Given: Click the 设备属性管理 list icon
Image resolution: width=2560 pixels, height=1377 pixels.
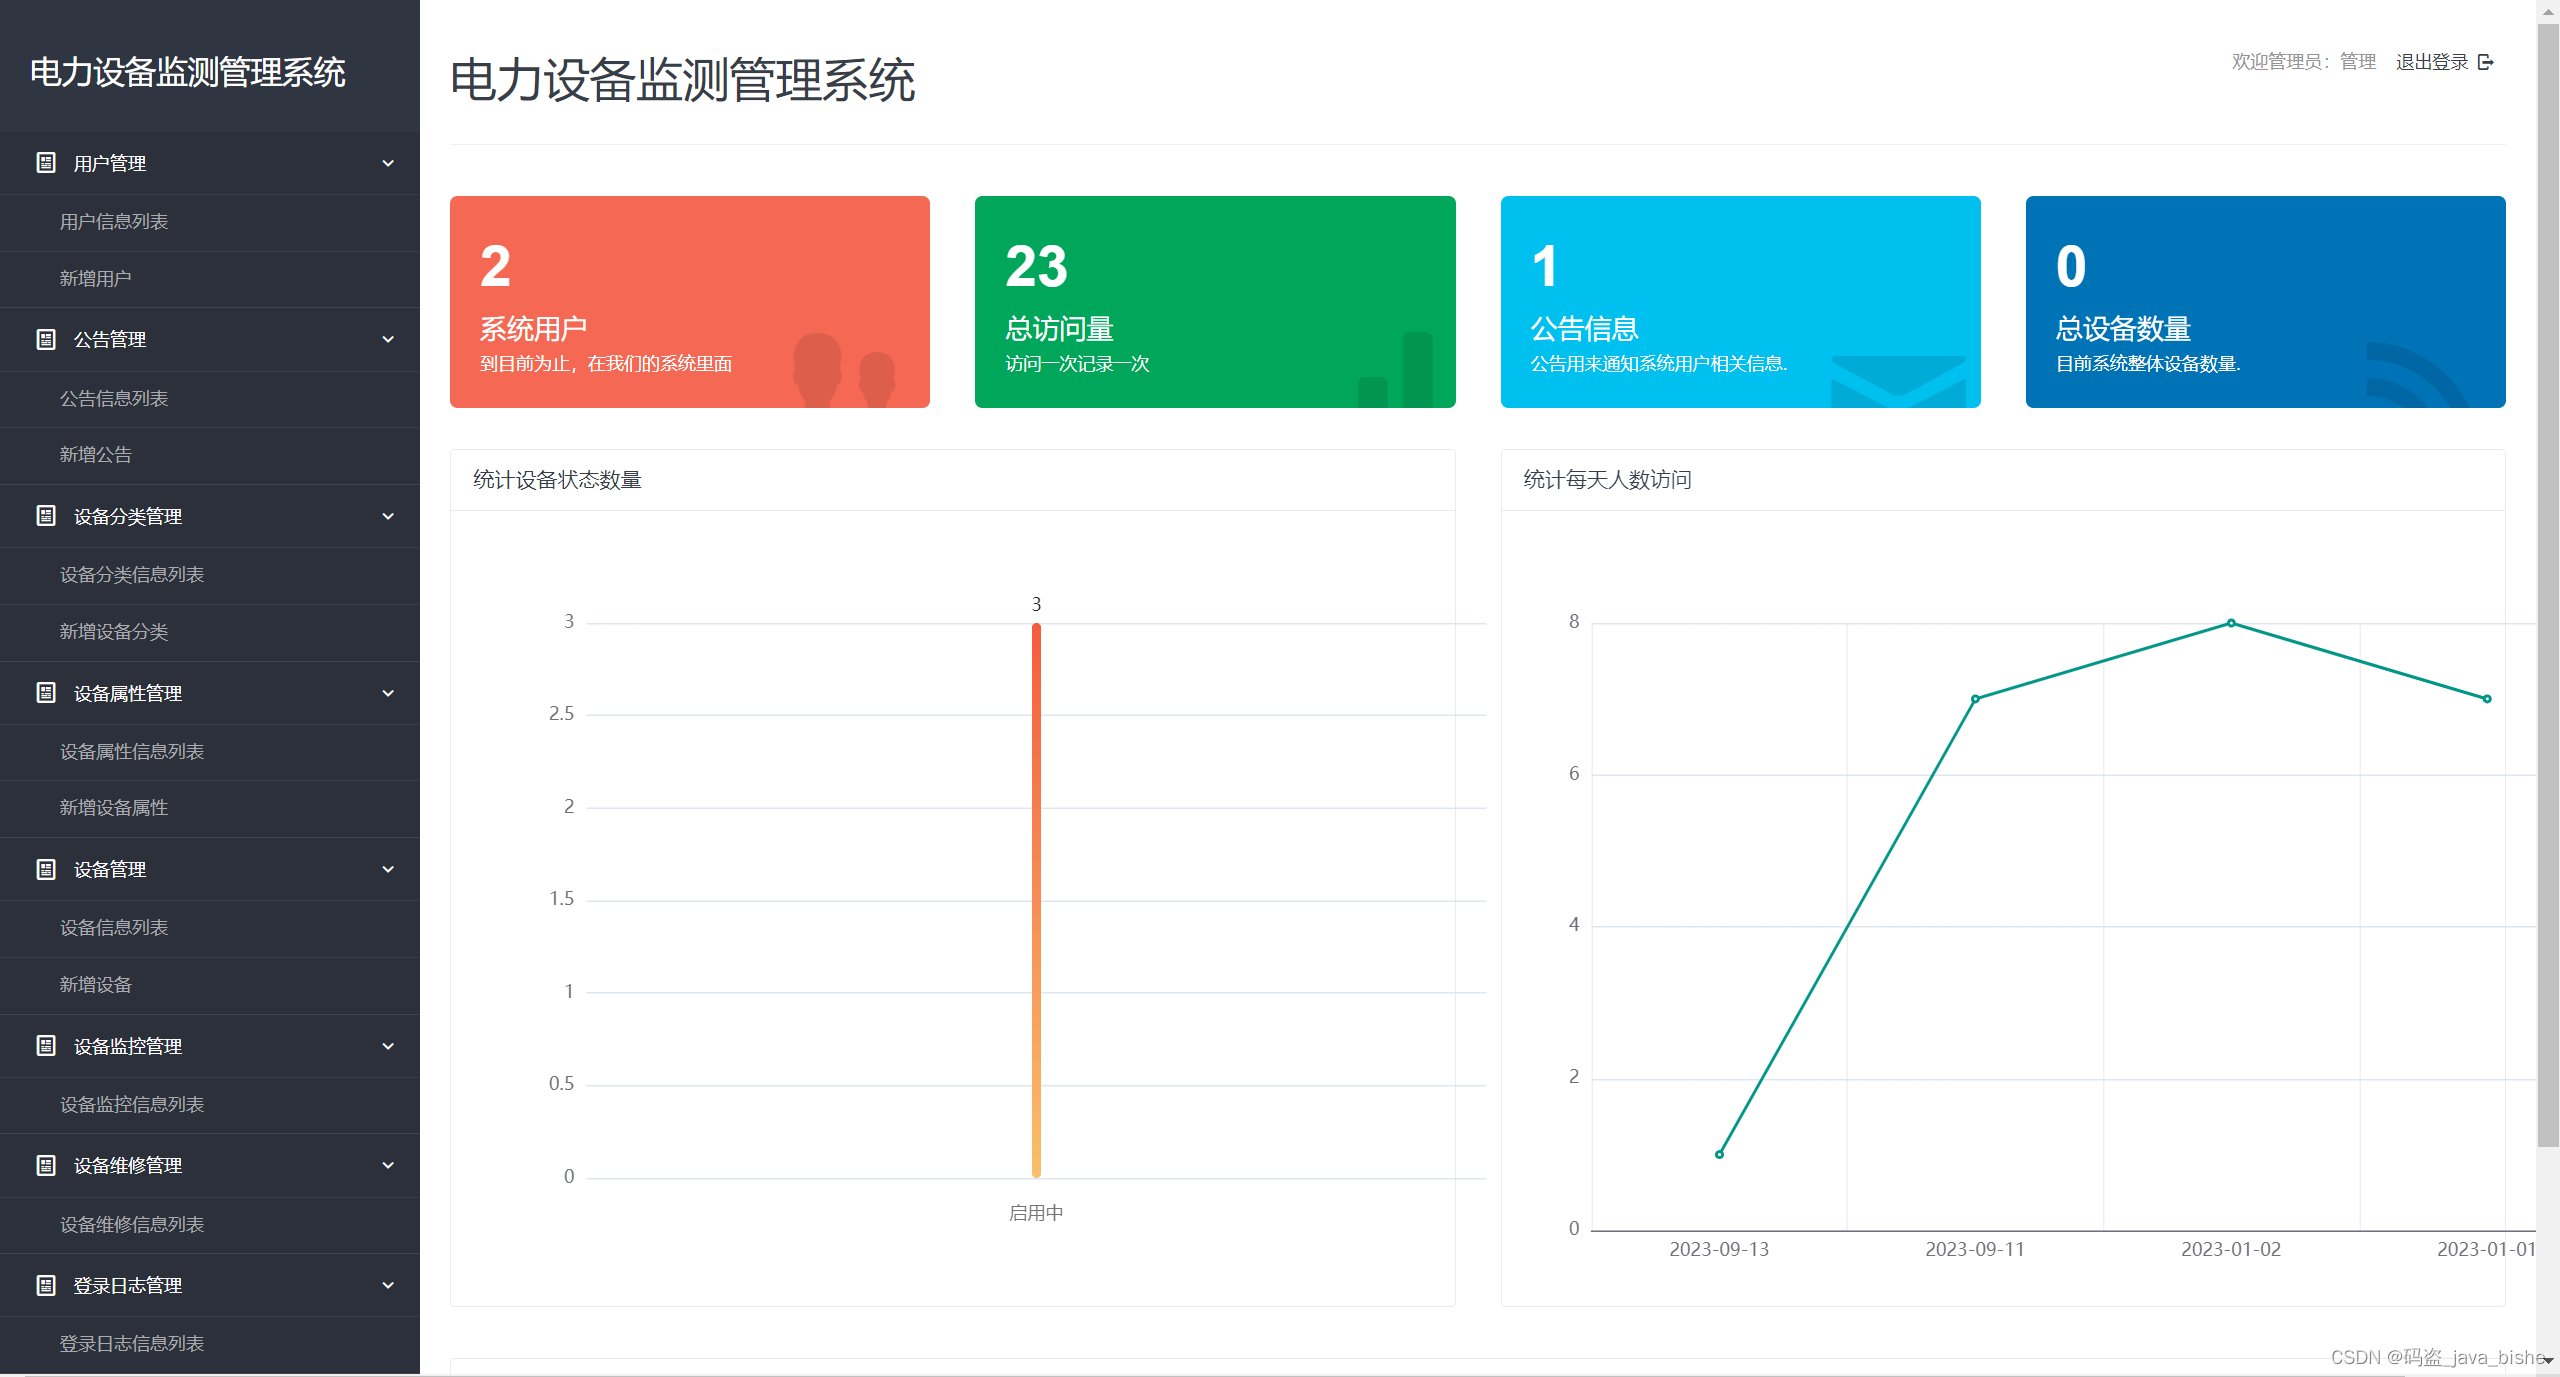Looking at the screenshot, I should tap(46, 693).
